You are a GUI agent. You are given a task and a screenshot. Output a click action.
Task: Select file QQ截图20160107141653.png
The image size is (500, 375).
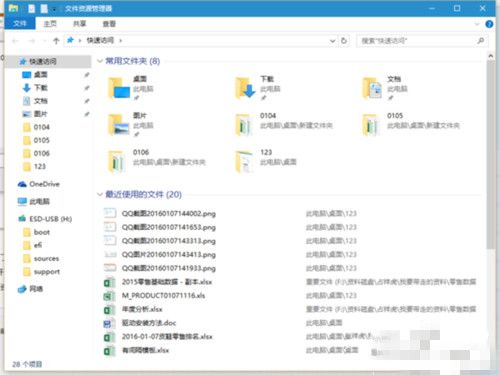[x=169, y=227]
